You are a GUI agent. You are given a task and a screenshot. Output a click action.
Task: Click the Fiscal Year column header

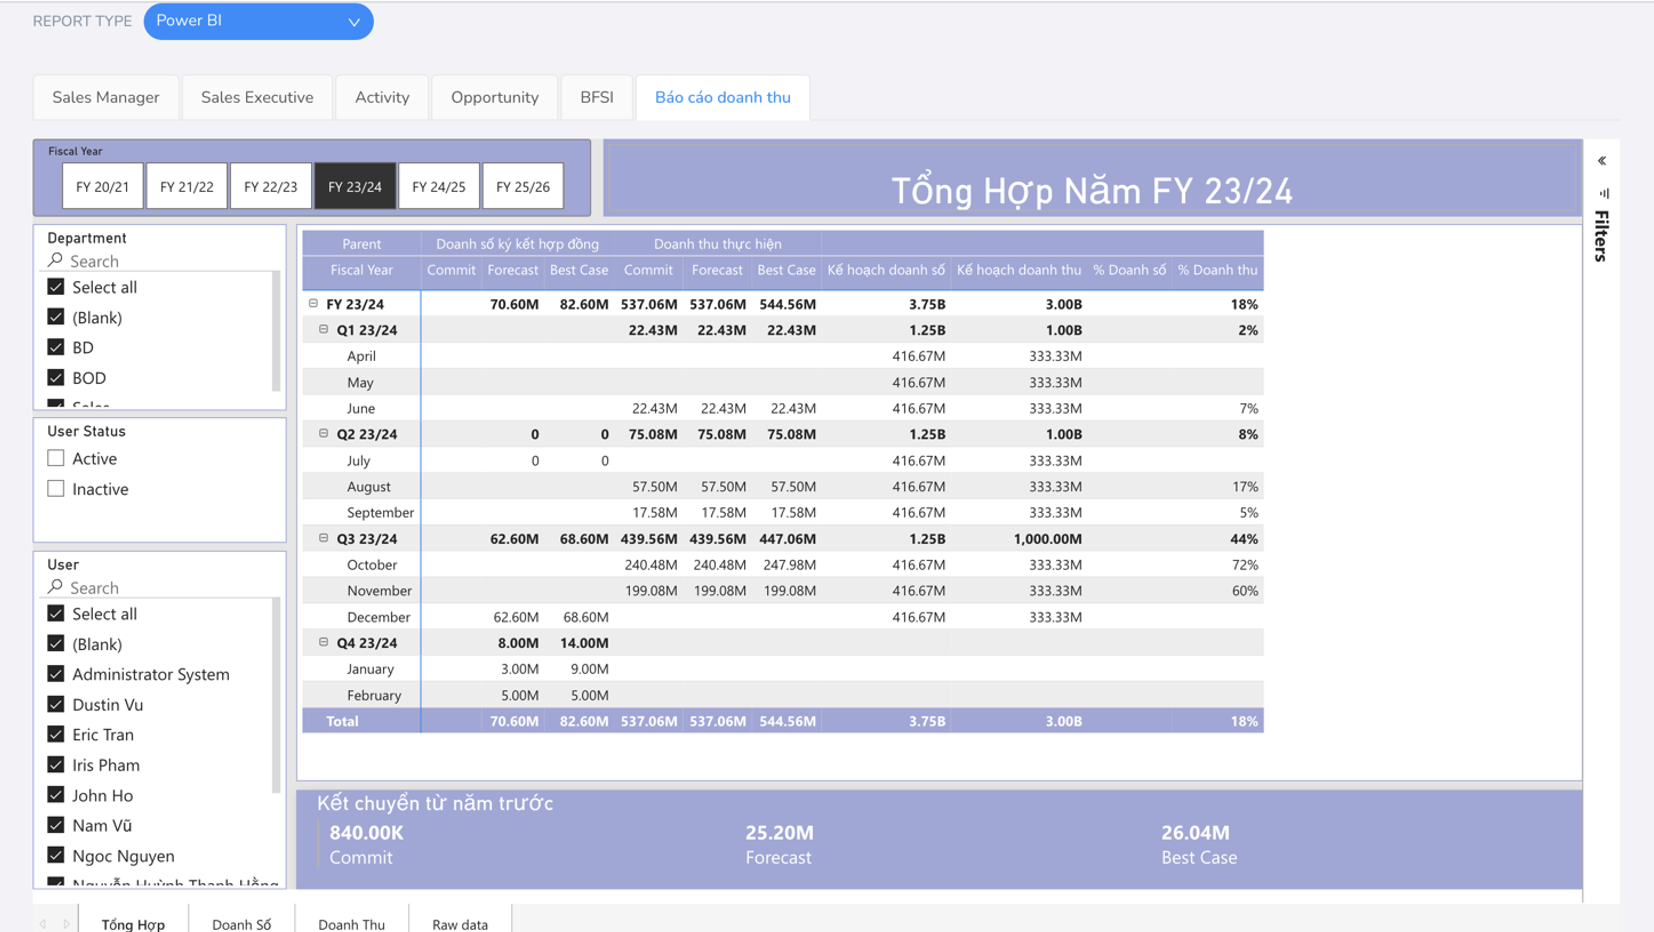point(361,270)
